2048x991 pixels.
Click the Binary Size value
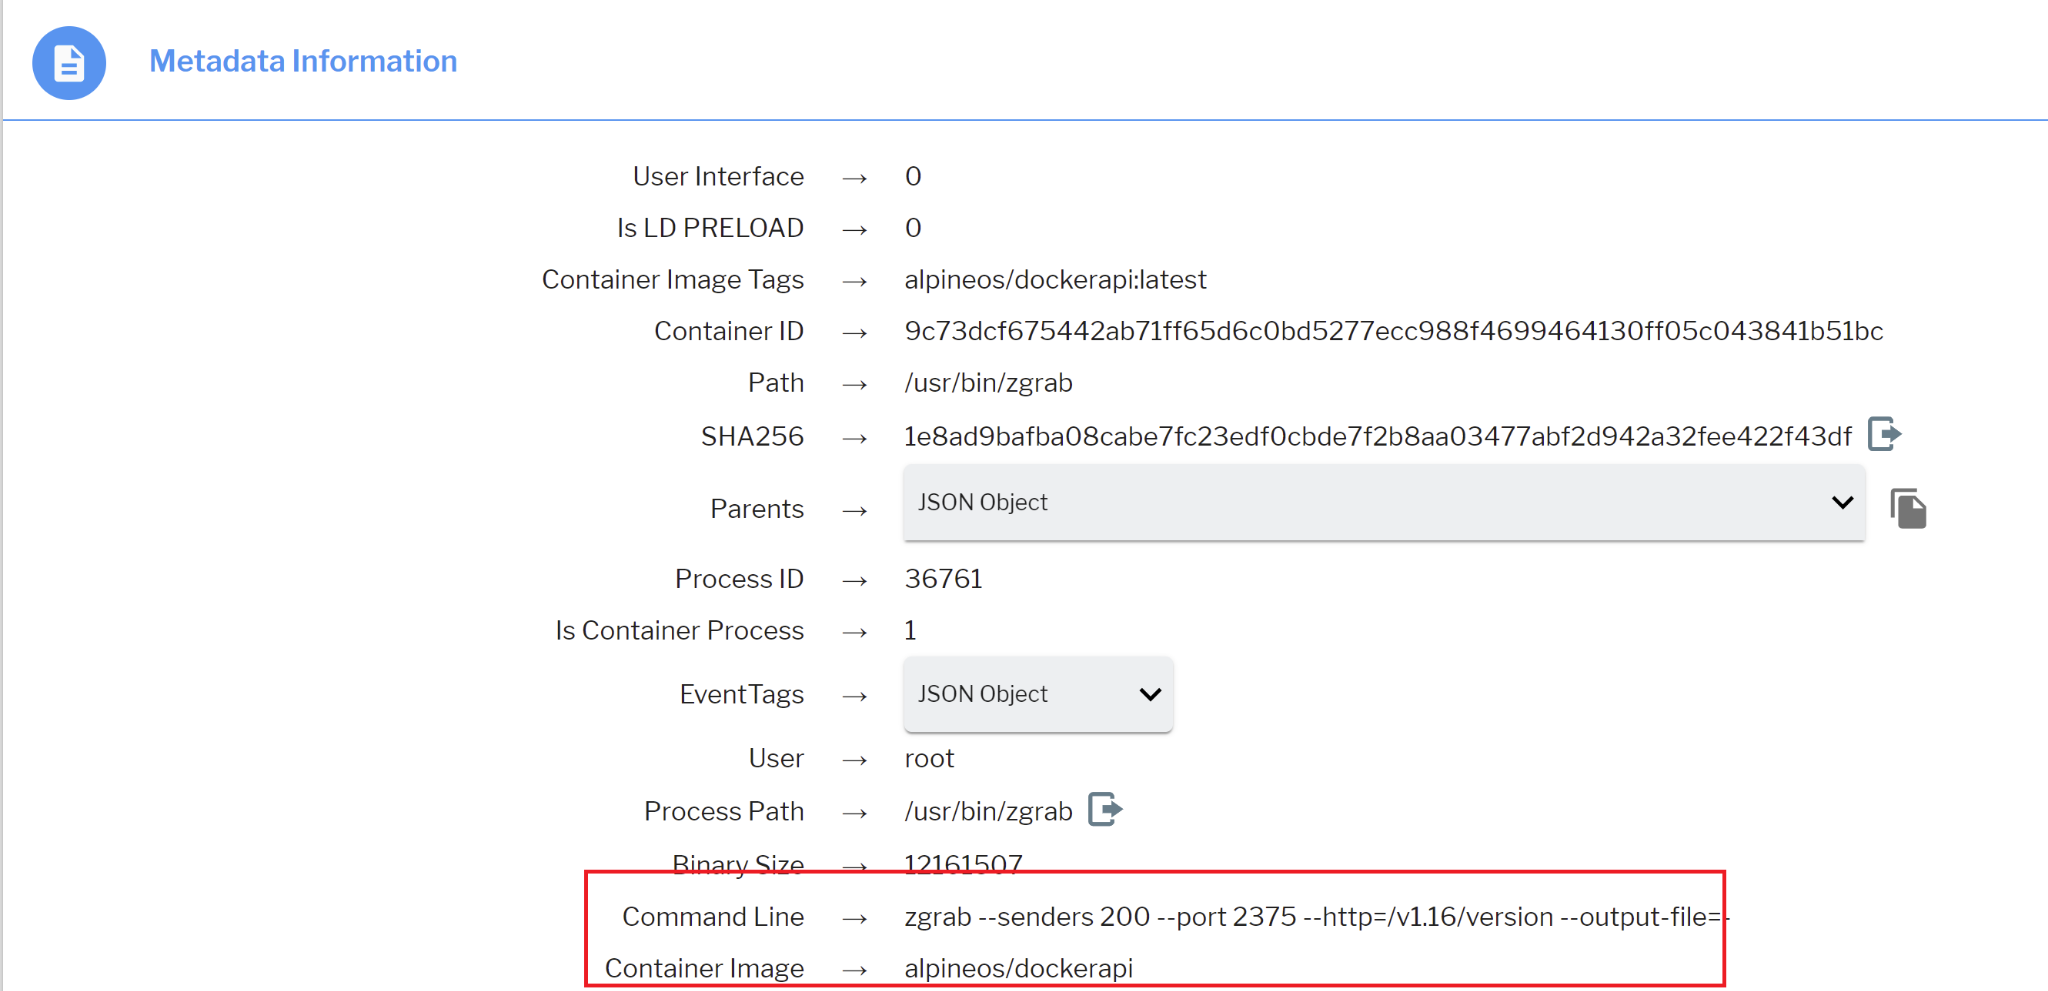963,864
